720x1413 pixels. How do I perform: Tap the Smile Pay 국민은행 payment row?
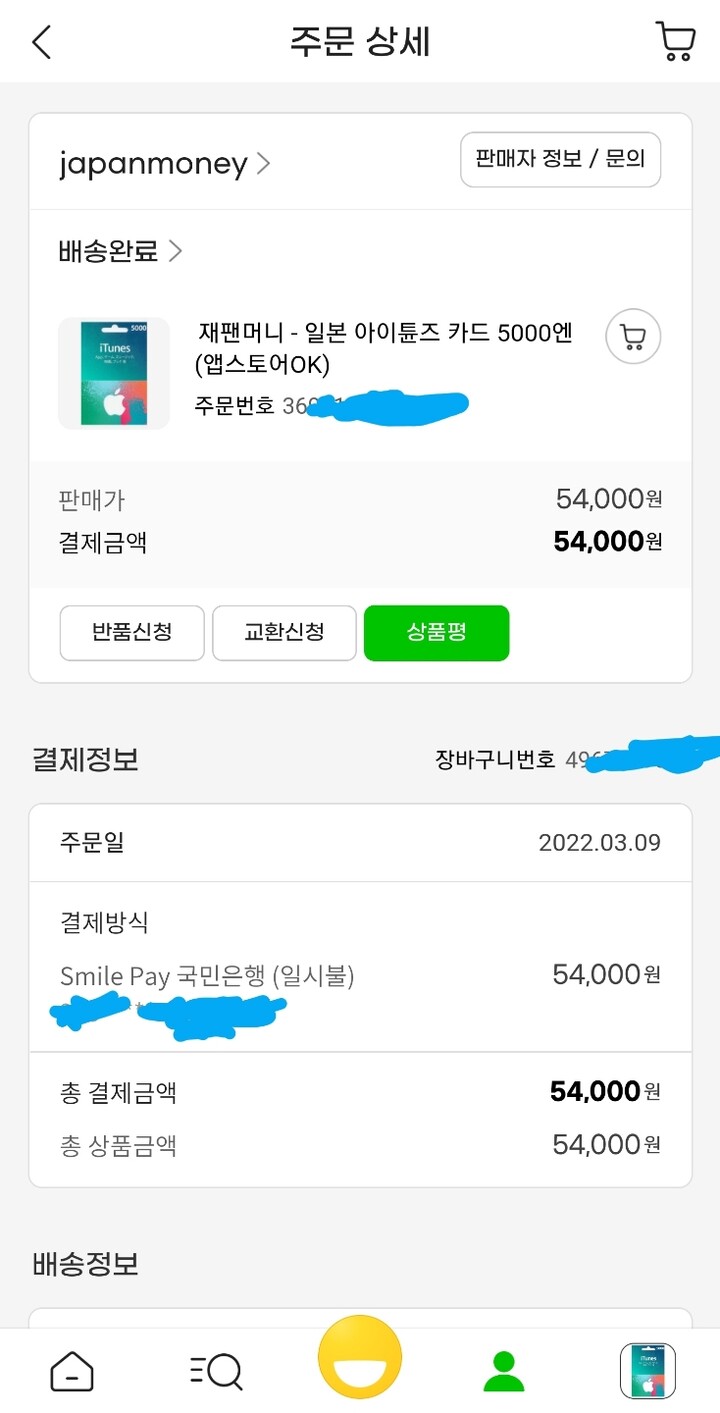tap(207, 975)
